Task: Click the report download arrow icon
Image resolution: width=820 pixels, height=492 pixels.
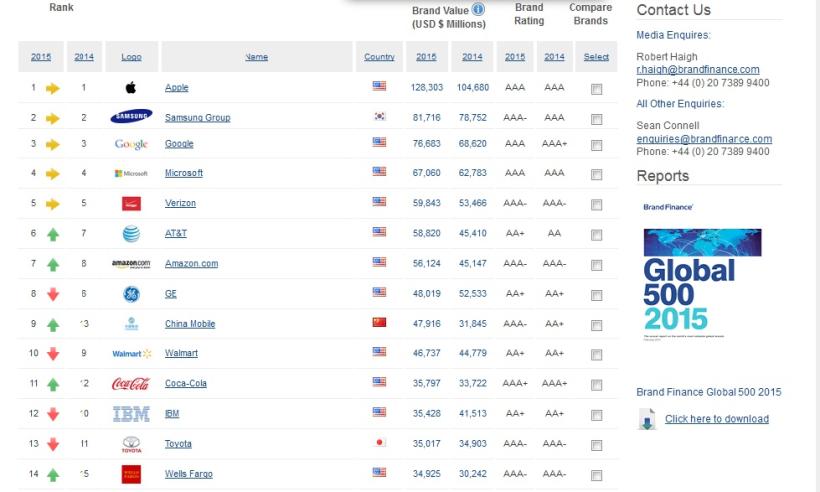Action: pyautogui.click(x=648, y=420)
